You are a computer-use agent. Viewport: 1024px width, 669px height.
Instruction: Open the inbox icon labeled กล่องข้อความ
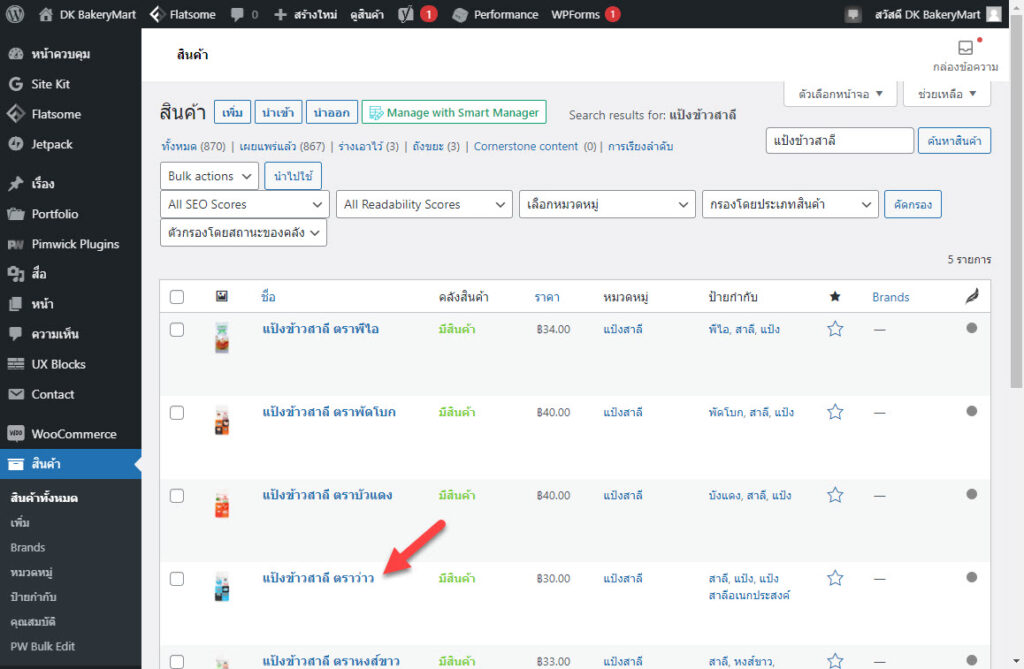(965, 48)
